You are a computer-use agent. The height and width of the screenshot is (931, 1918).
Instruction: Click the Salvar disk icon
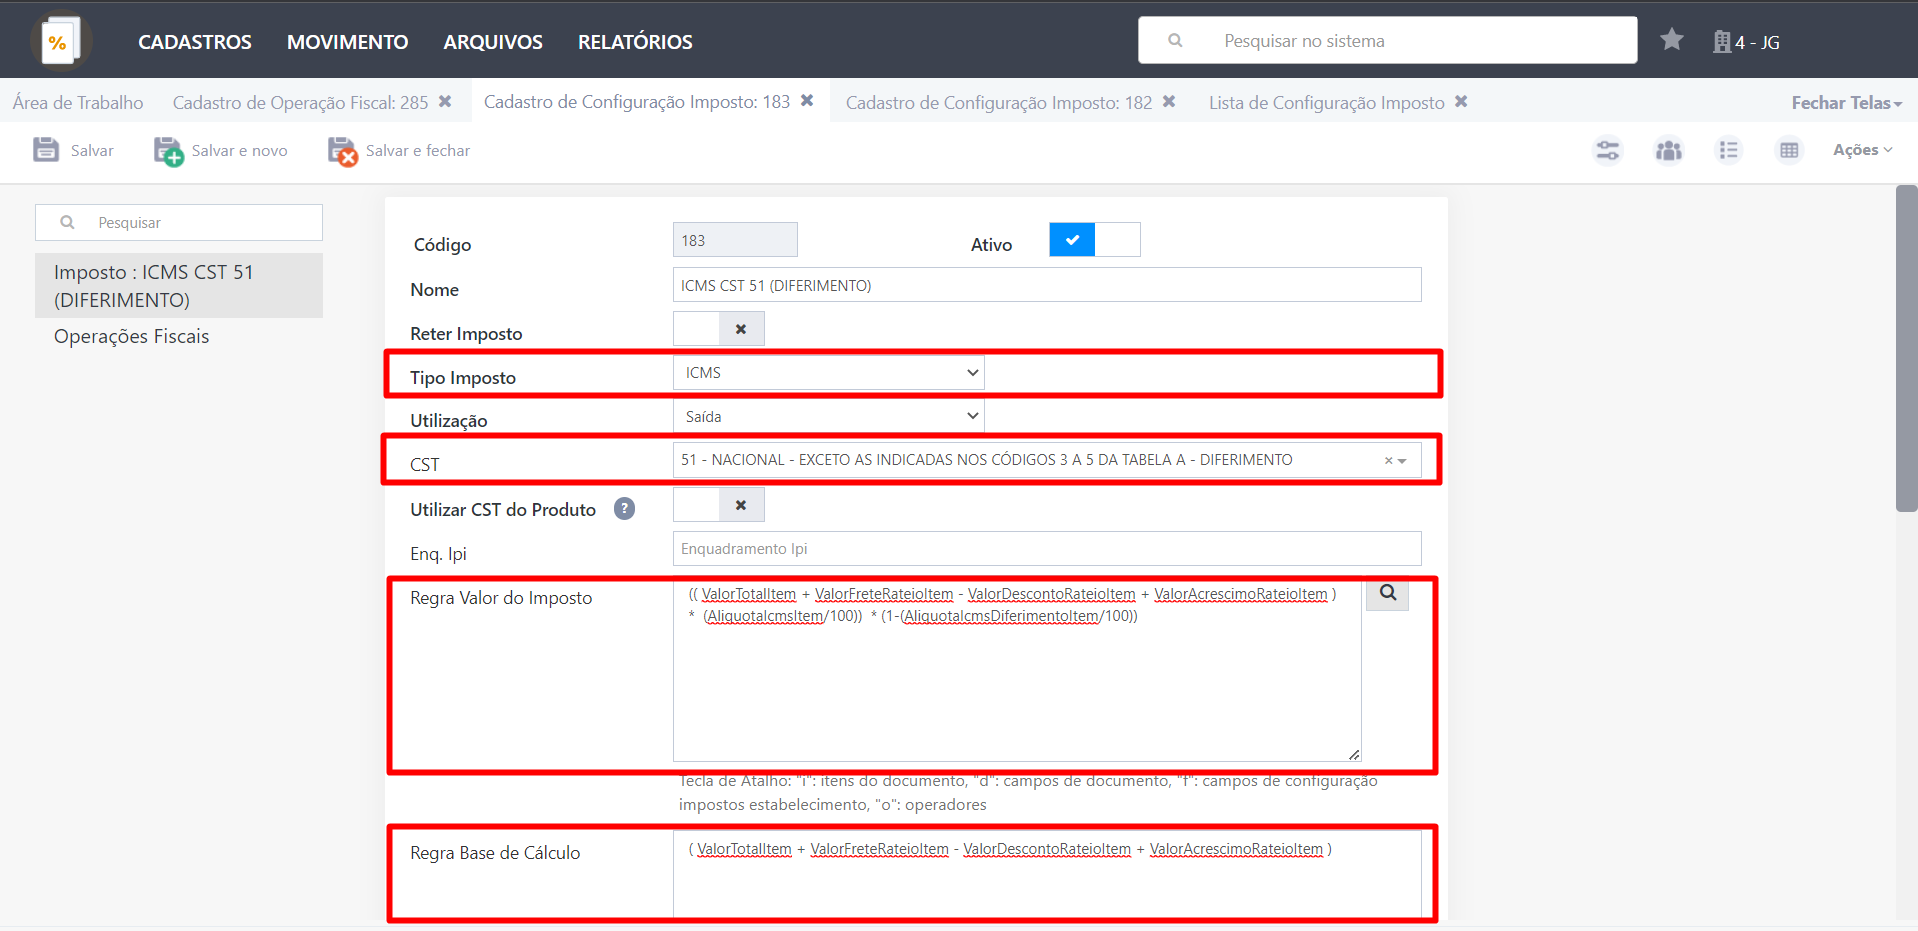coord(46,150)
